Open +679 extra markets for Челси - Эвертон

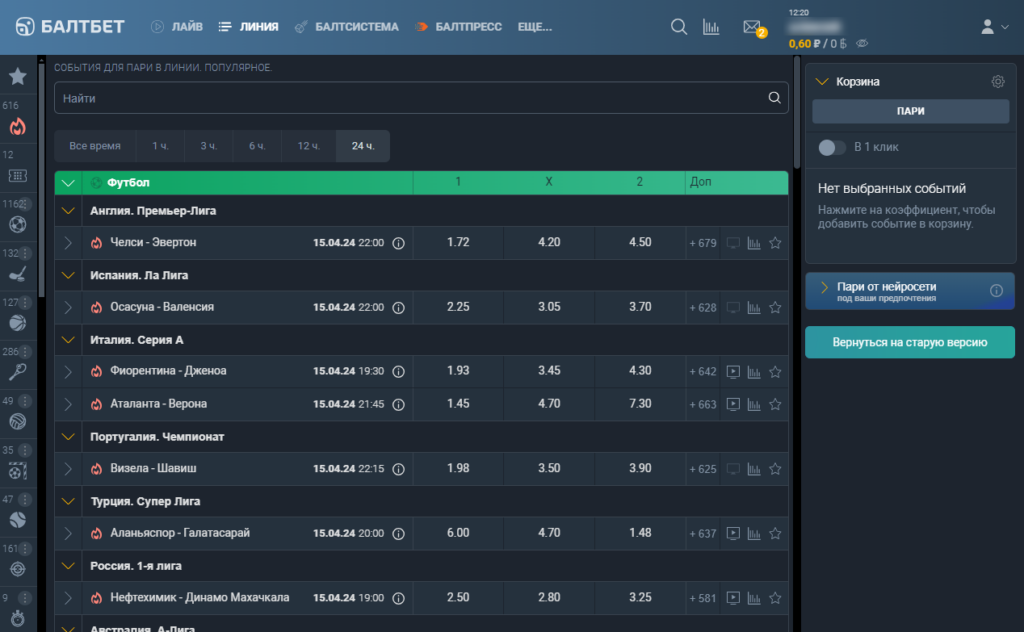click(x=703, y=243)
